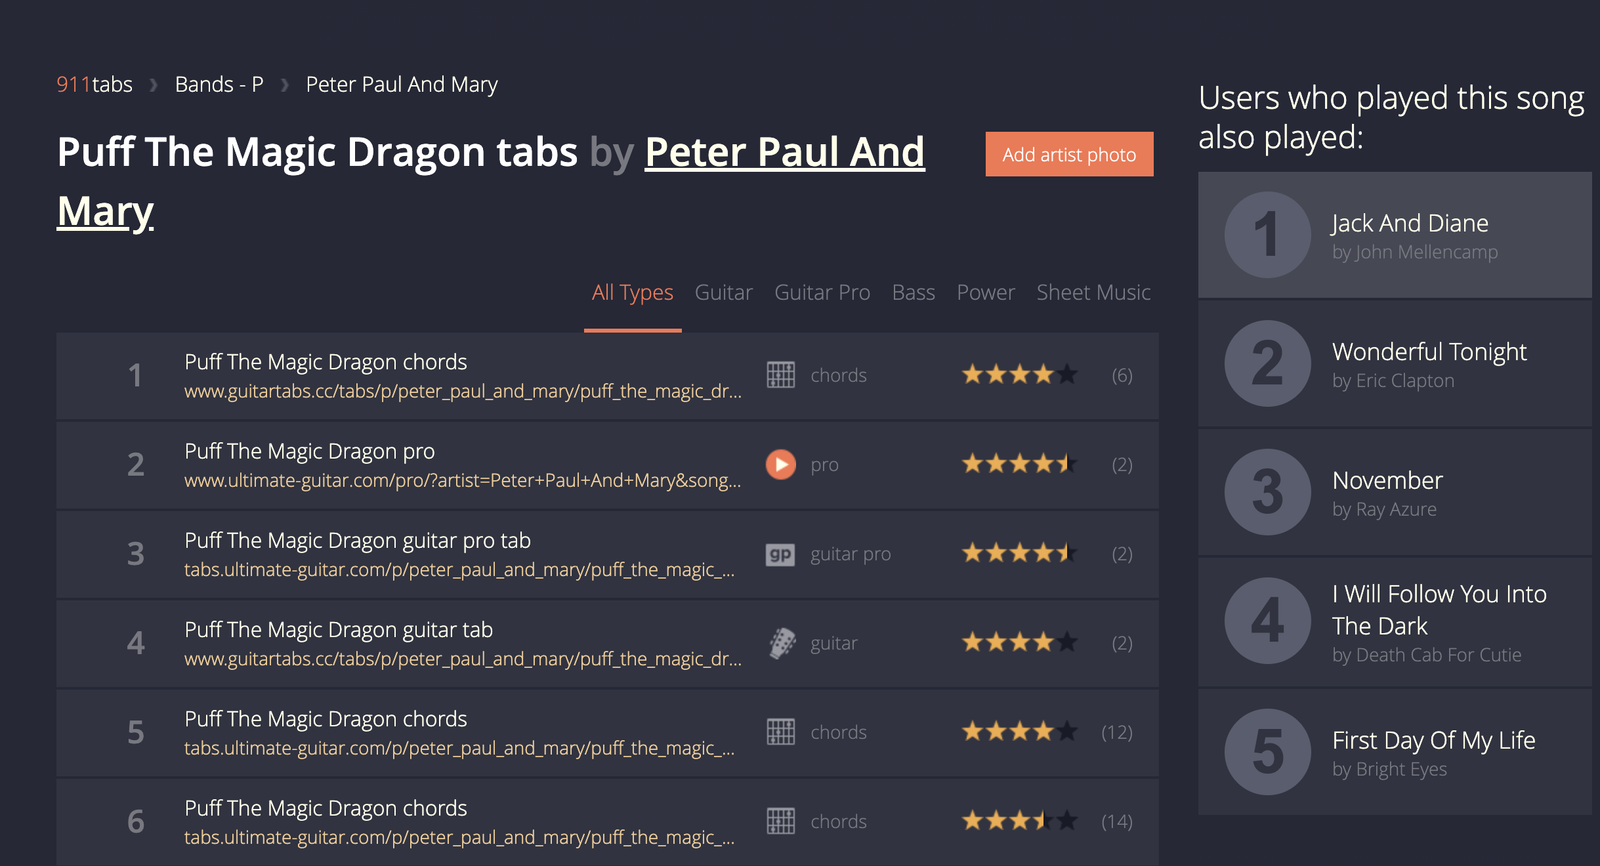Click 'guitar' type label in row 4

click(x=834, y=643)
